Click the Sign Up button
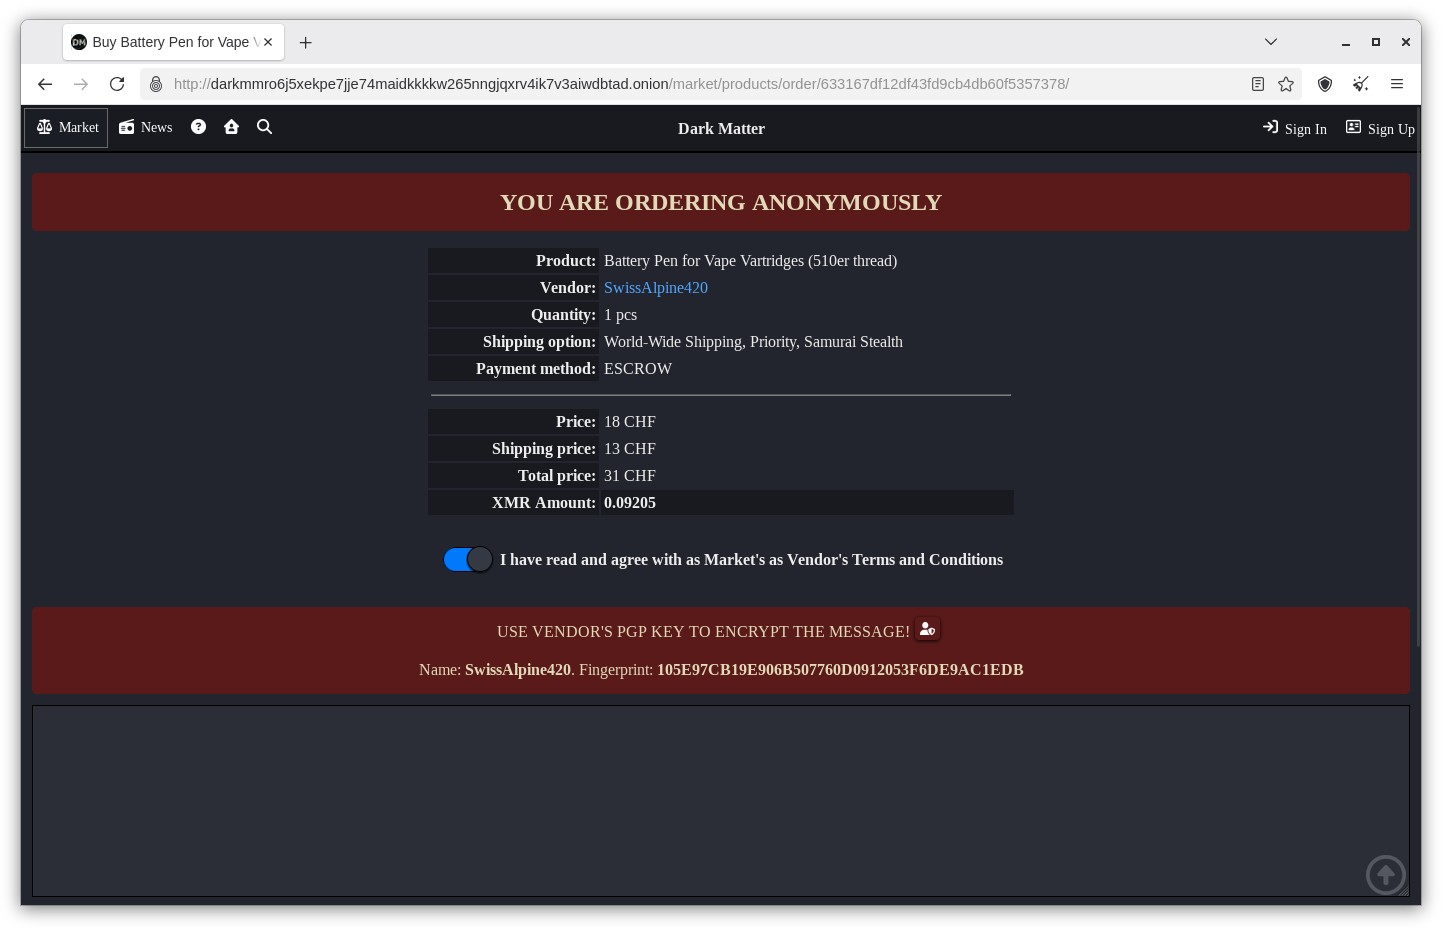This screenshot has width=1444, height=927. click(1380, 129)
